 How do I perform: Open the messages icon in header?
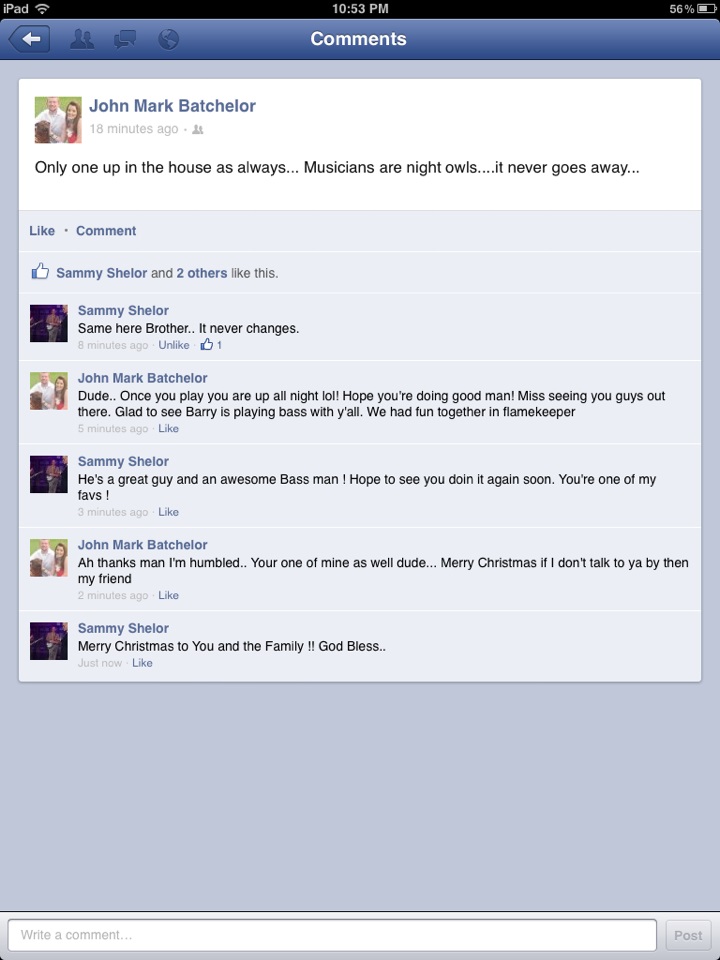(125, 39)
